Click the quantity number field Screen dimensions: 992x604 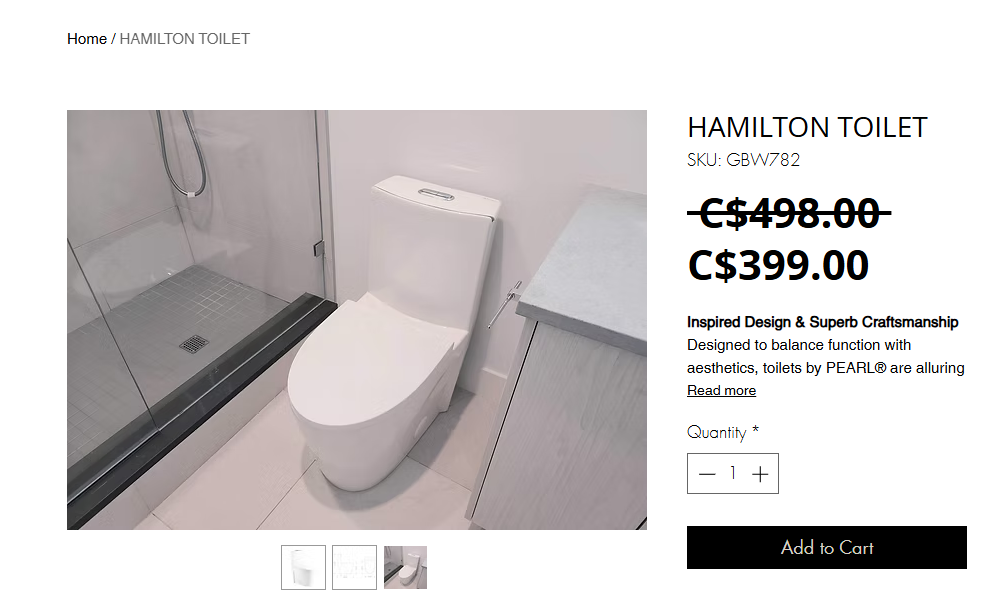click(x=733, y=473)
